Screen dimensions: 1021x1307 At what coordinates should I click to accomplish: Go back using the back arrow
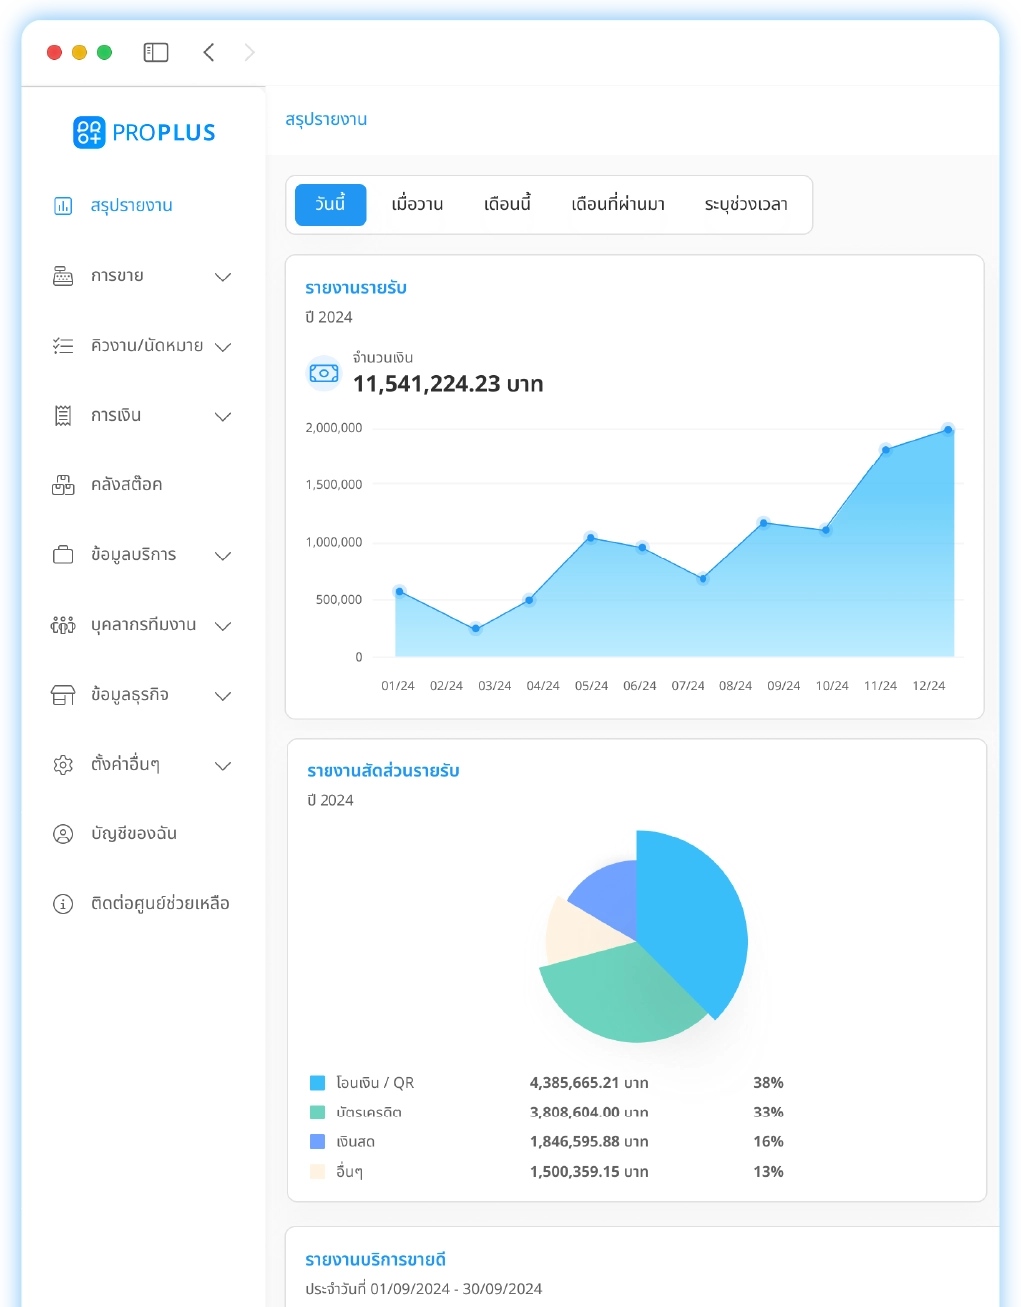click(209, 52)
